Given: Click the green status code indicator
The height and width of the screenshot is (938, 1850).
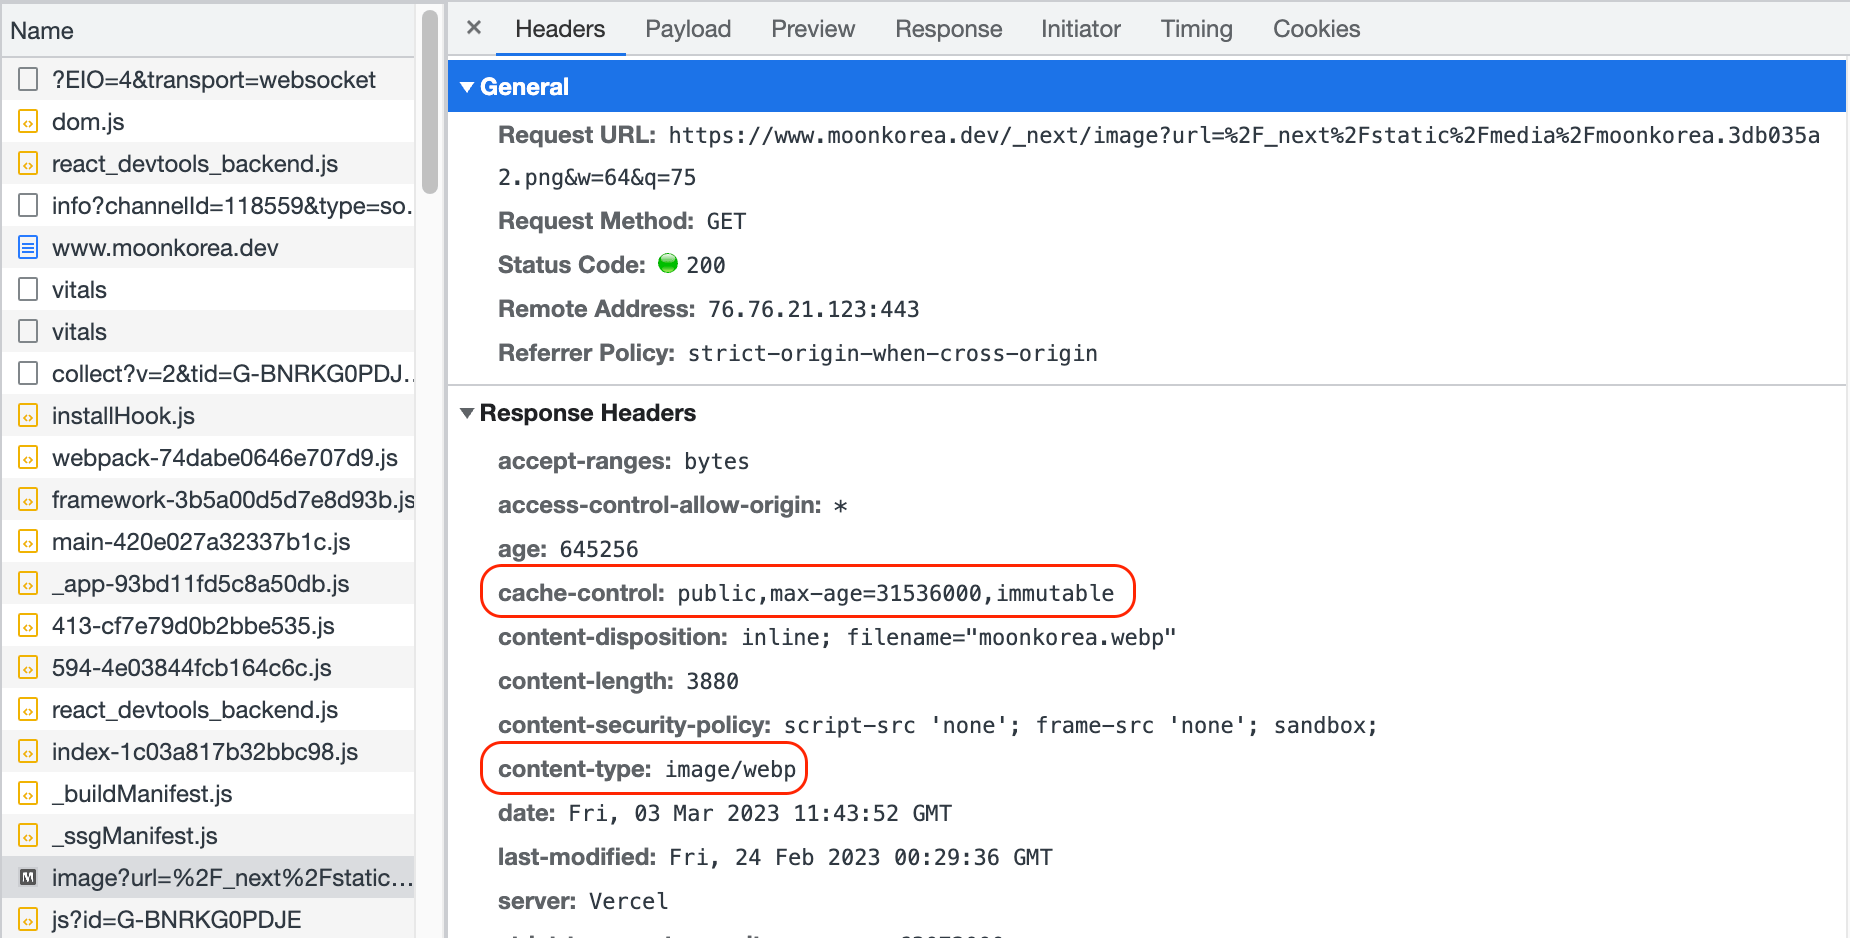Looking at the screenshot, I should 668,264.
